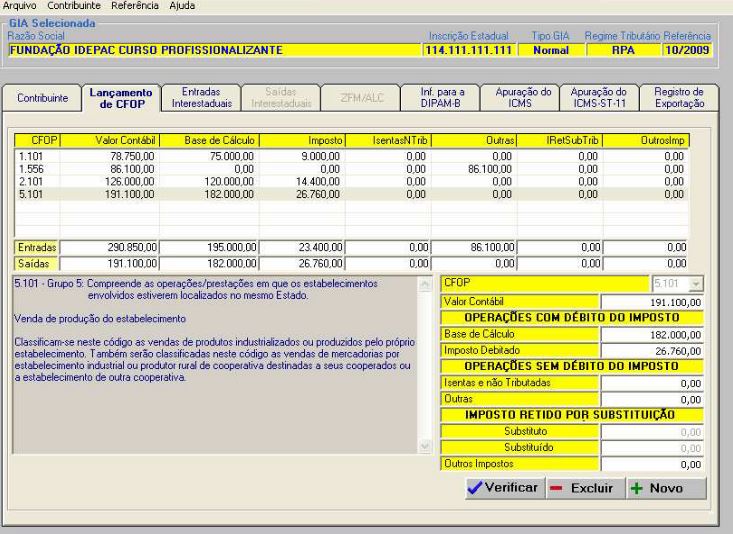Image resolution: width=733 pixels, height=534 pixels.
Task: Click cell value 78.750,00
Action: point(132,156)
